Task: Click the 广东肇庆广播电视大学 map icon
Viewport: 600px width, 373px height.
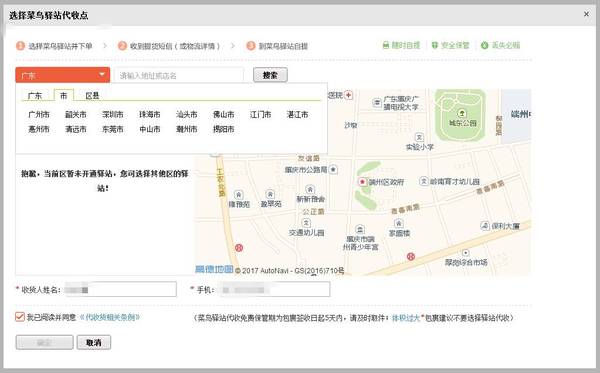Action: pos(377,102)
